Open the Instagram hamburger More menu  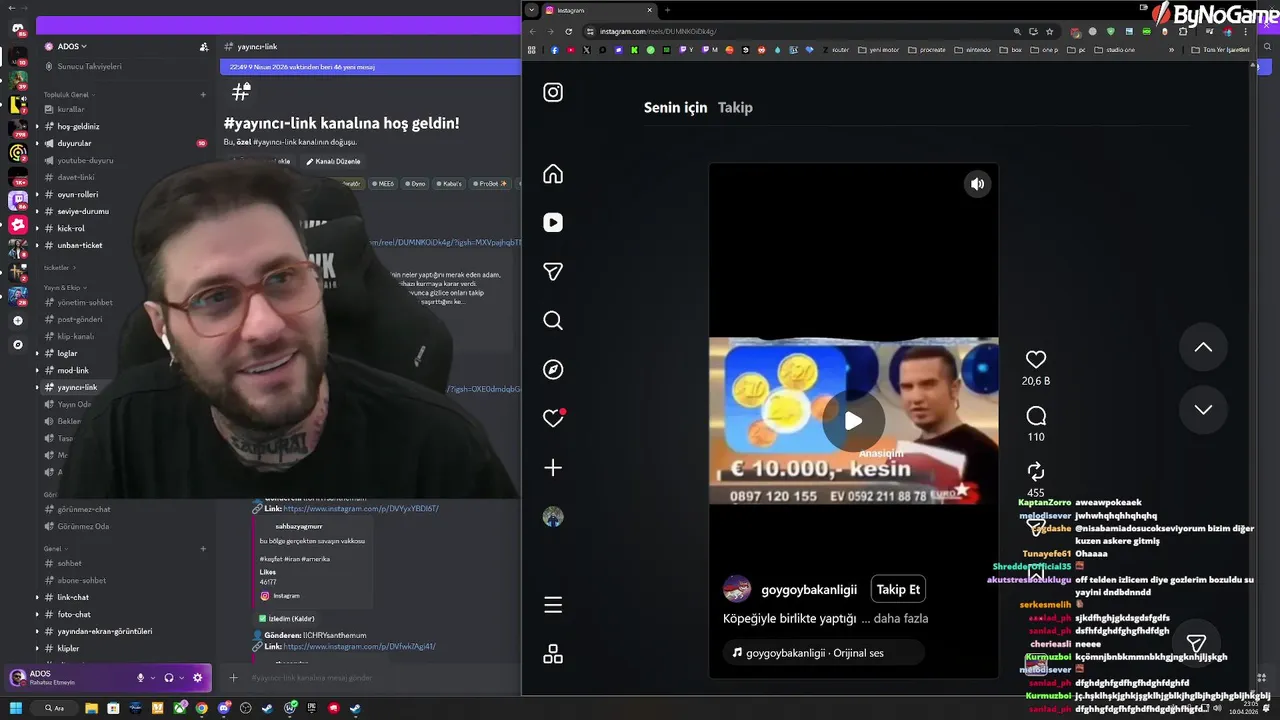tap(553, 605)
